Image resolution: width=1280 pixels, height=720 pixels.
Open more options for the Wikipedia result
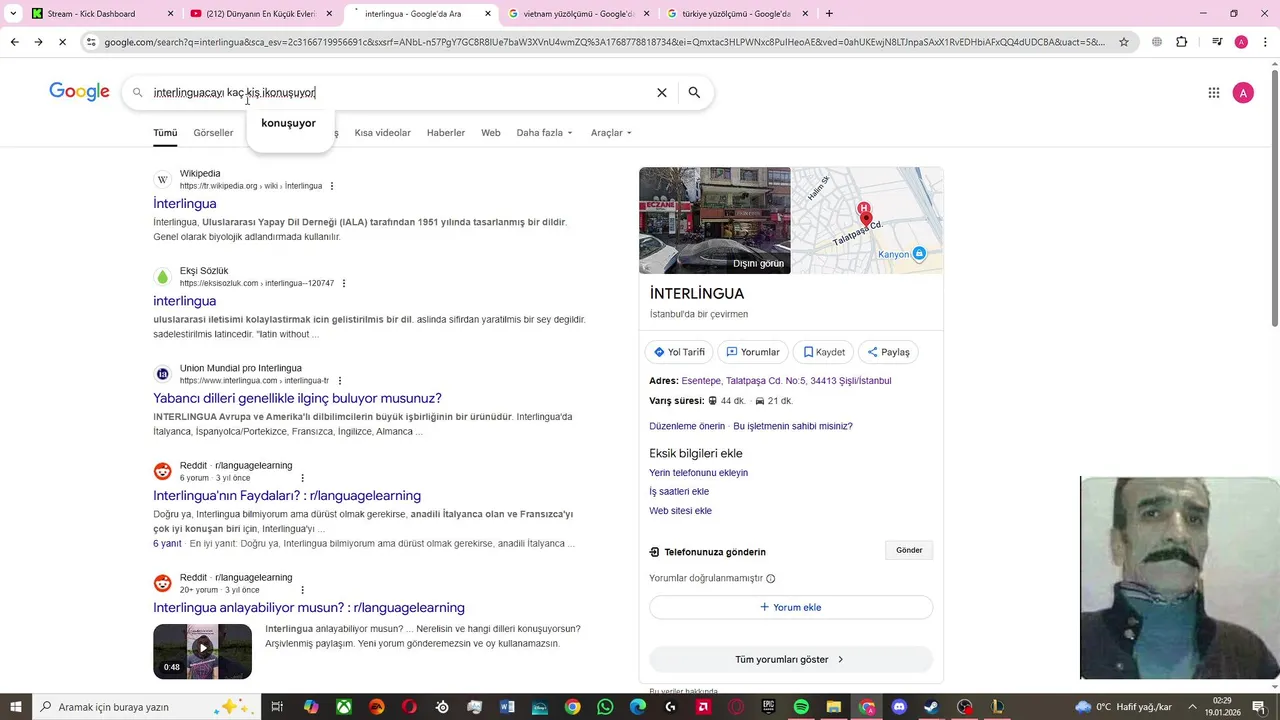point(332,186)
